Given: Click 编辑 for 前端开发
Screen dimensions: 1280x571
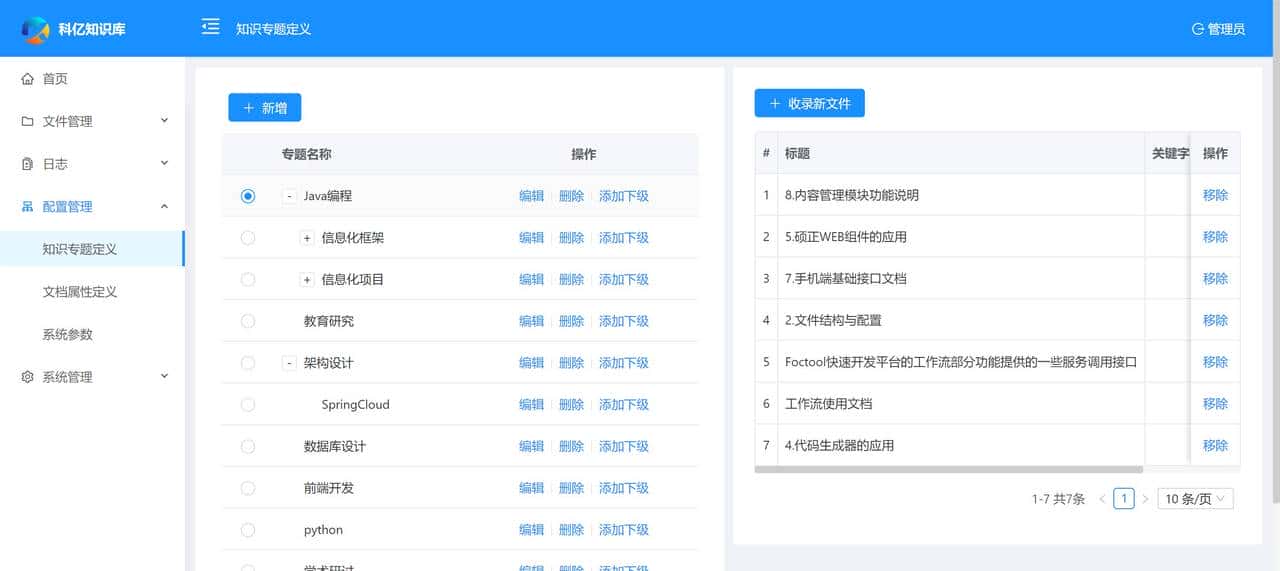Looking at the screenshot, I should [x=532, y=488].
